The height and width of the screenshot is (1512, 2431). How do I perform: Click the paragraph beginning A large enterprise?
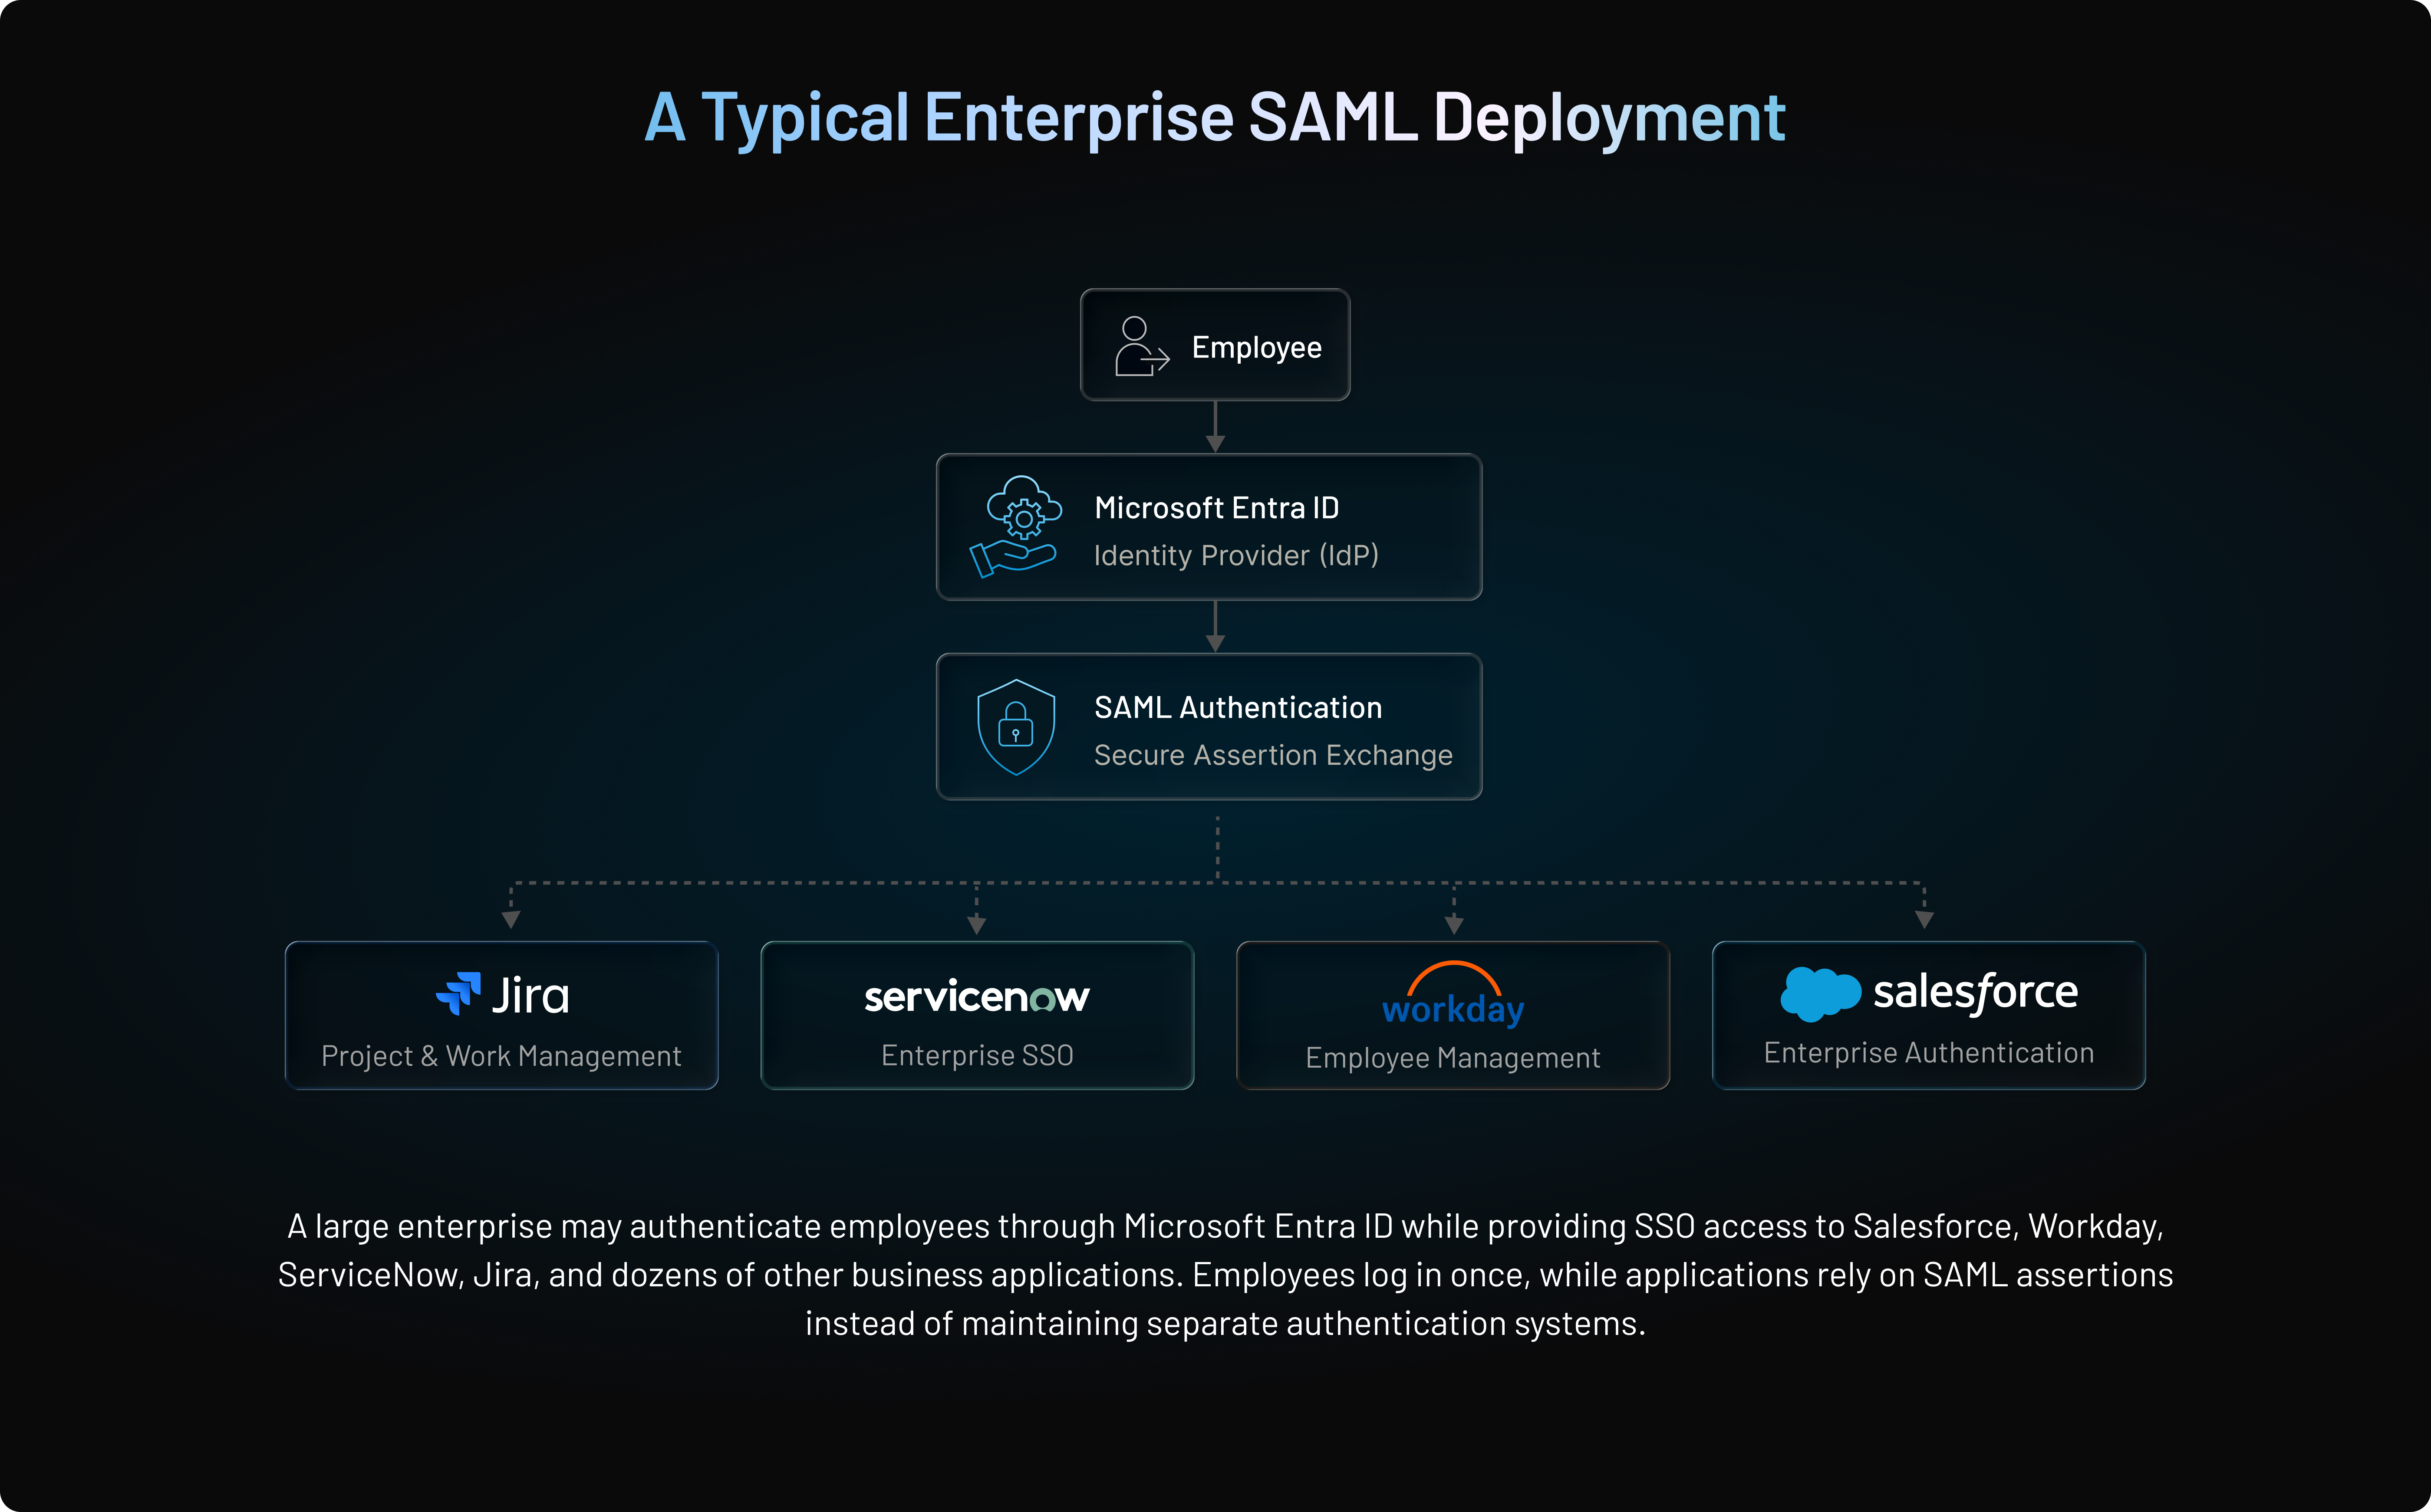coord(1225,1275)
